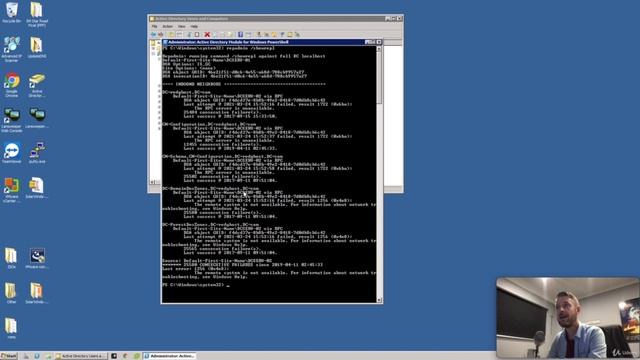Click the PowerShell window scroll down arrow
Image resolution: width=640 pixels, height=360 pixels.
coord(379,300)
